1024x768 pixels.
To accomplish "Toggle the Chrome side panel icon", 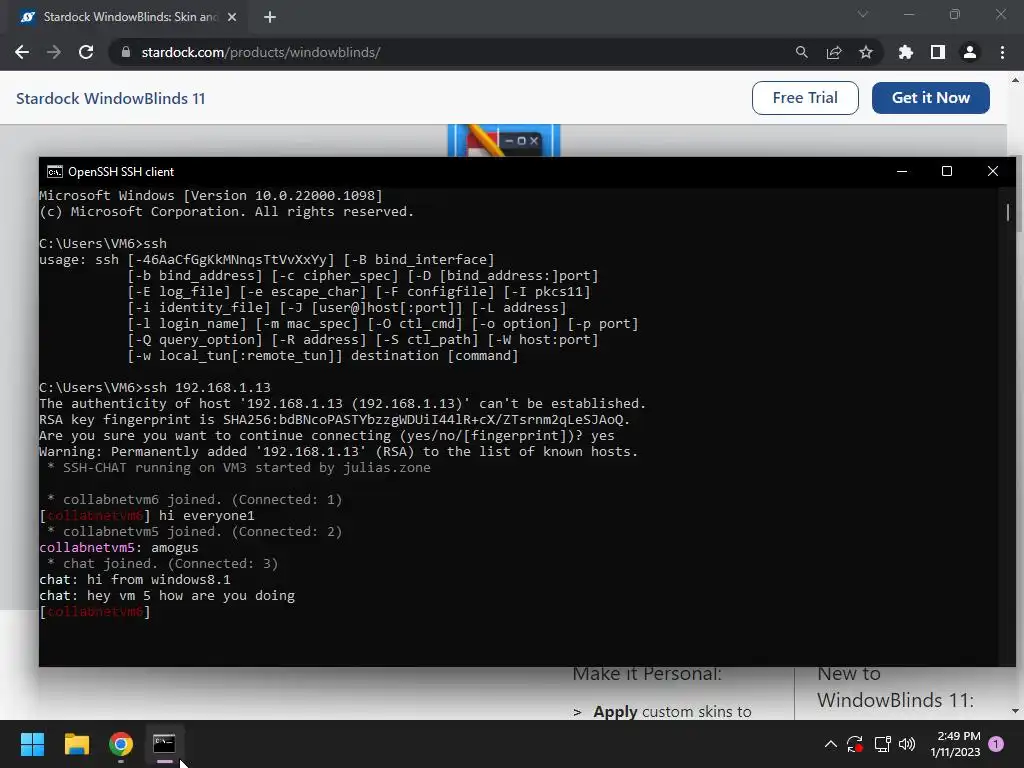I will (938, 52).
